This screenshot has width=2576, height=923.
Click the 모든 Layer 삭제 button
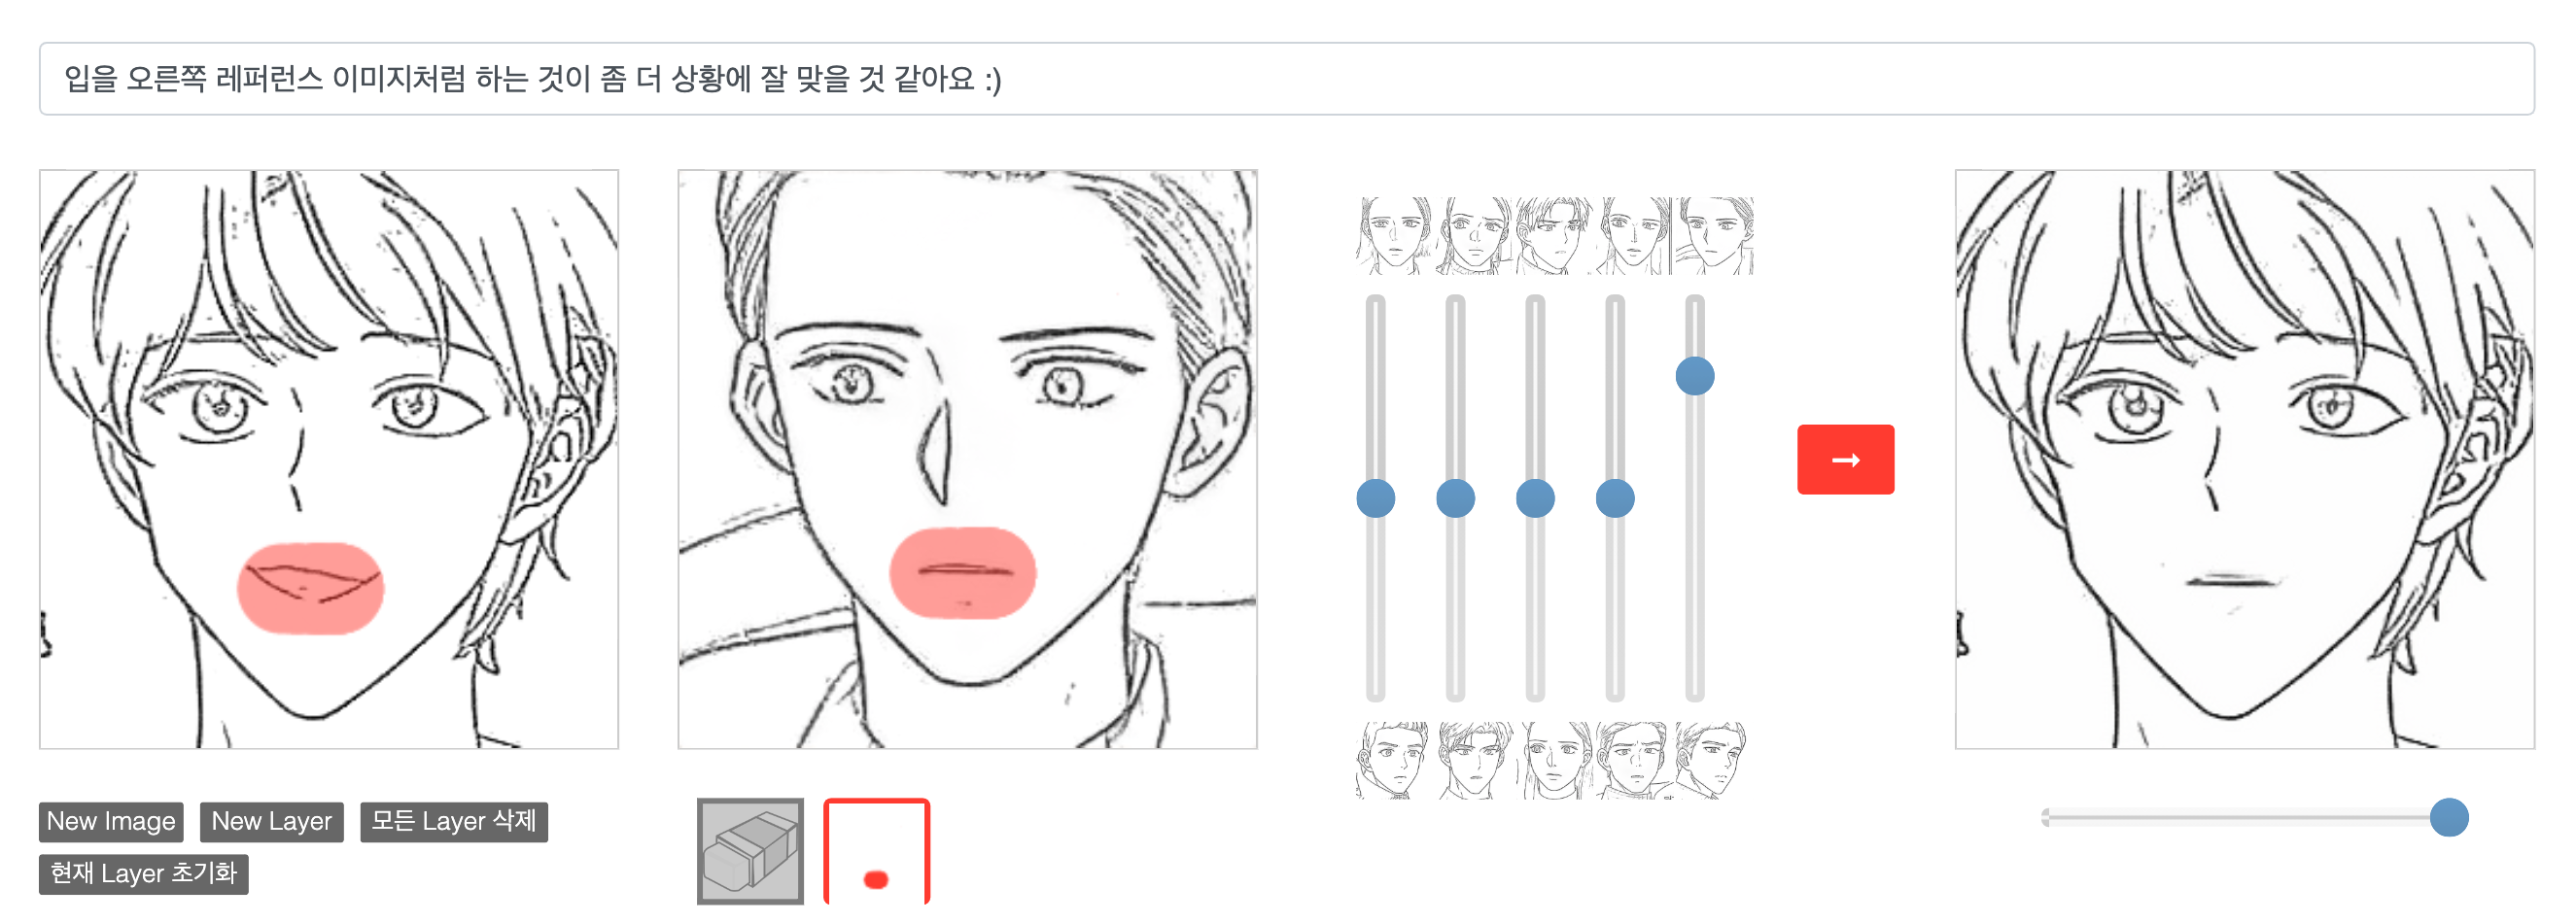pyautogui.click(x=454, y=821)
